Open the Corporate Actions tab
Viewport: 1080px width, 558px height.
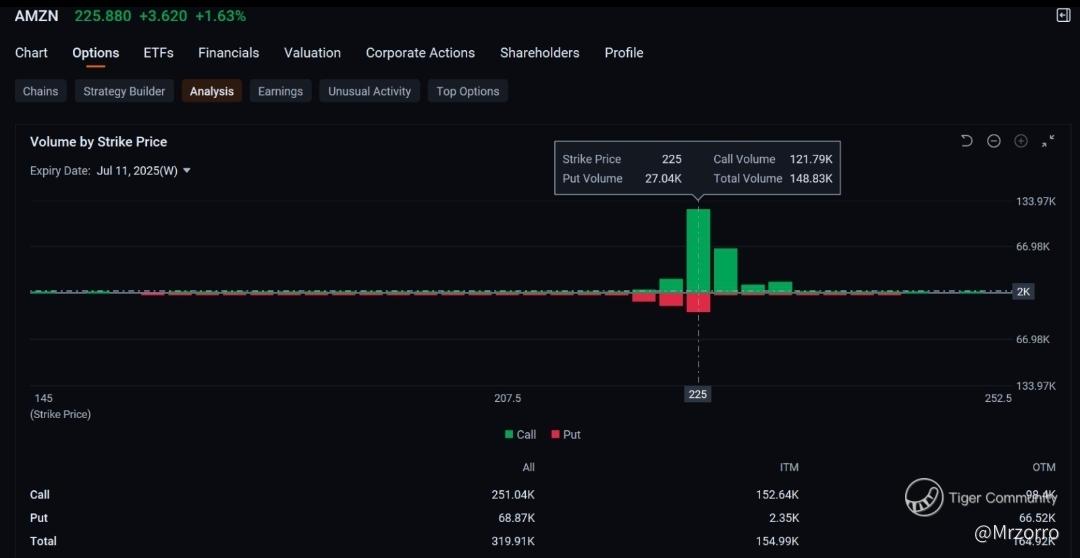point(420,53)
